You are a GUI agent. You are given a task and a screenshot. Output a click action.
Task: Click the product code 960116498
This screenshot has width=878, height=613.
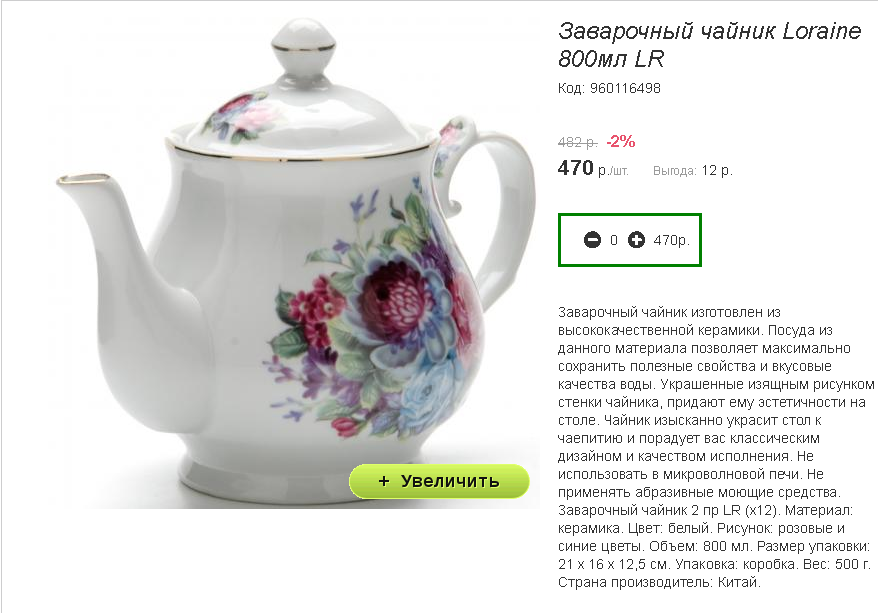[625, 88]
